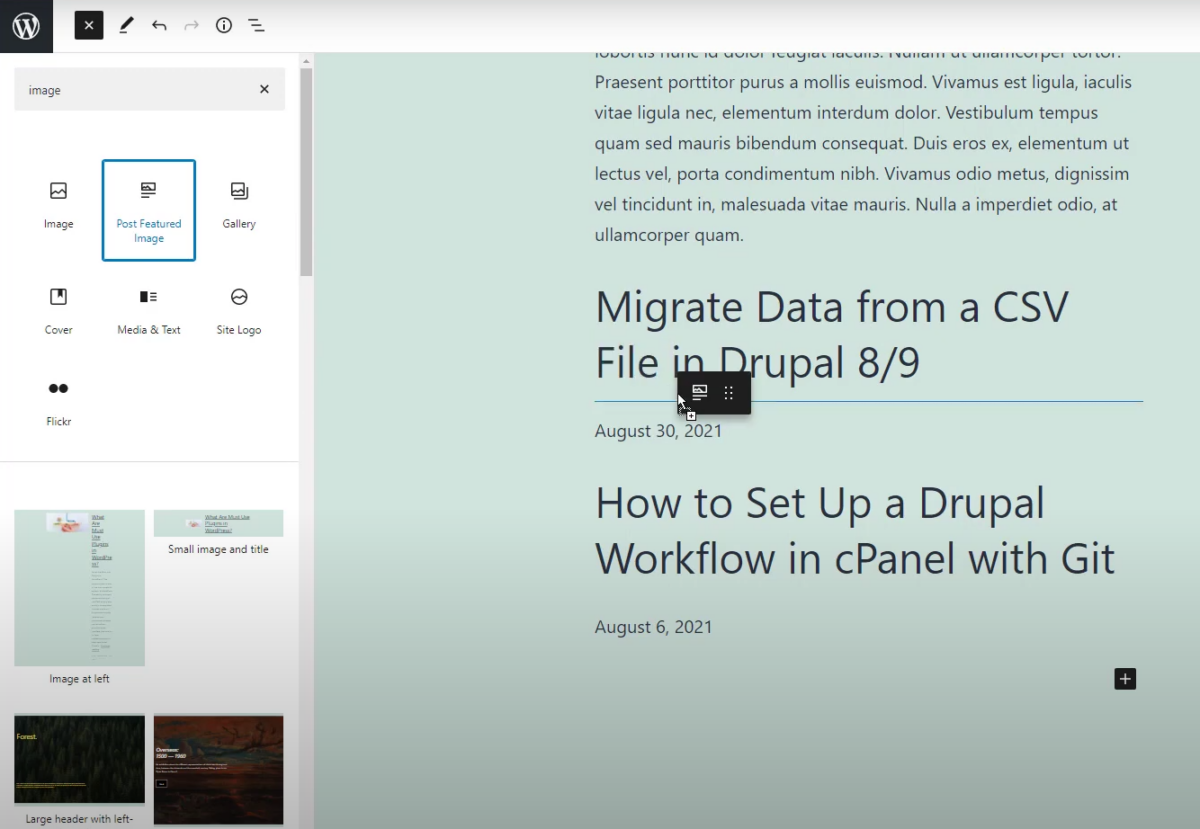Click the drag handle dots in floating toolbar
This screenshot has width=1200, height=829.
pos(729,393)
